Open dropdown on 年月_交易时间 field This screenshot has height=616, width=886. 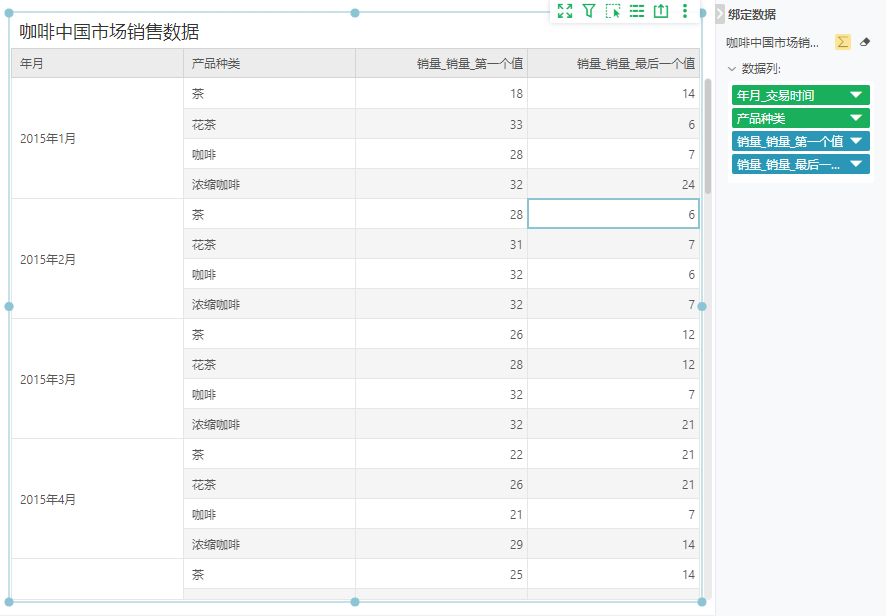click(x=855, y=94)
